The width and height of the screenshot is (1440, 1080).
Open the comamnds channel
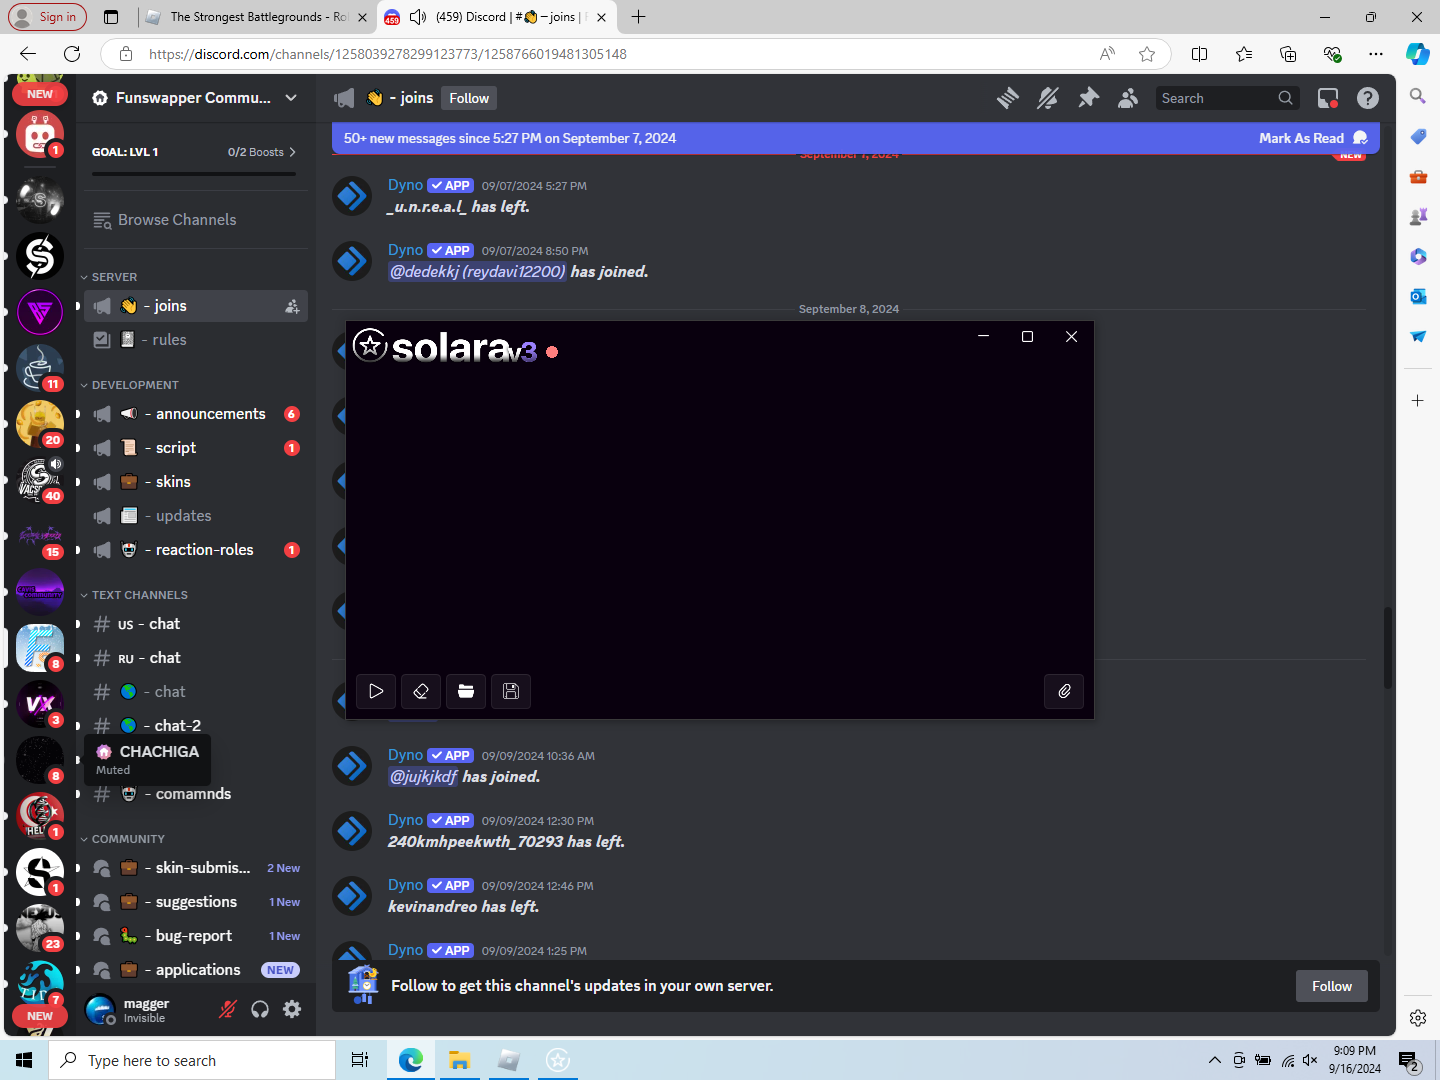[x=196, y=794]
